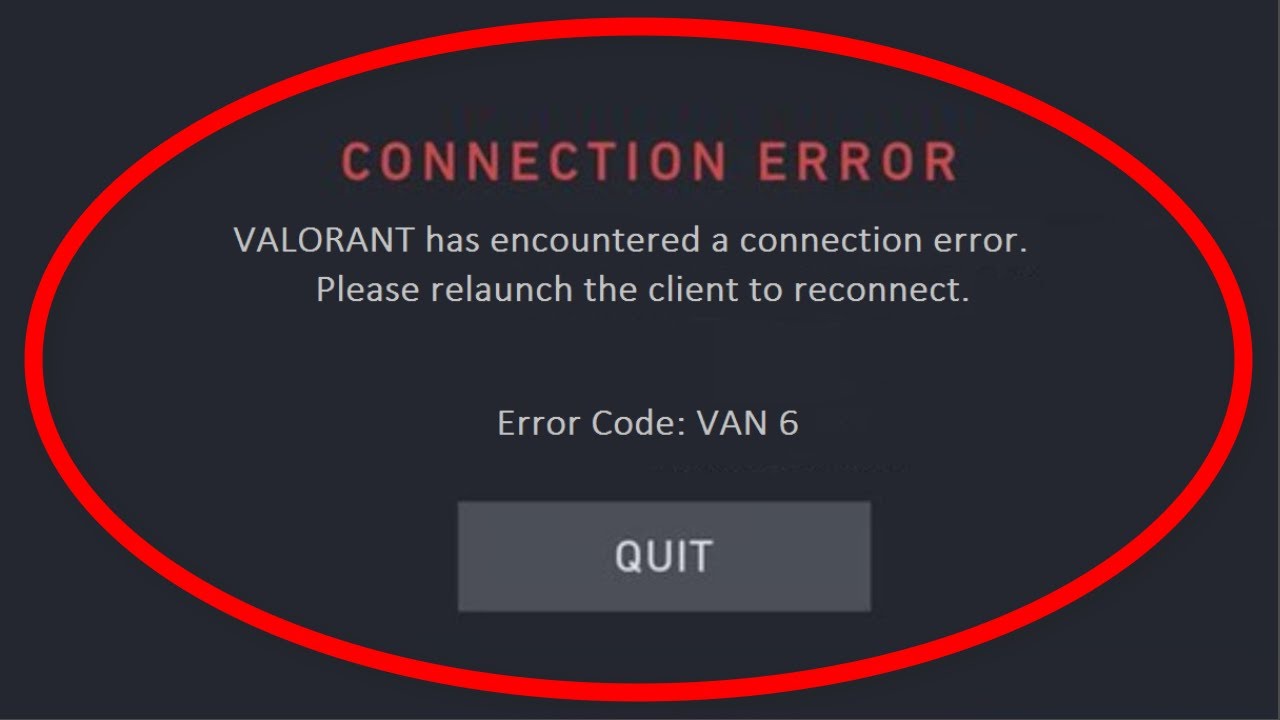
Task: Click 'VAN 6' in the error code
Action: click(748, 423)
